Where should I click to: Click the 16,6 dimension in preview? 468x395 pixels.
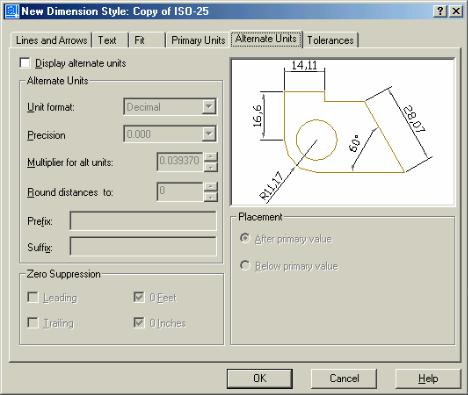click(x=257, y=116)
